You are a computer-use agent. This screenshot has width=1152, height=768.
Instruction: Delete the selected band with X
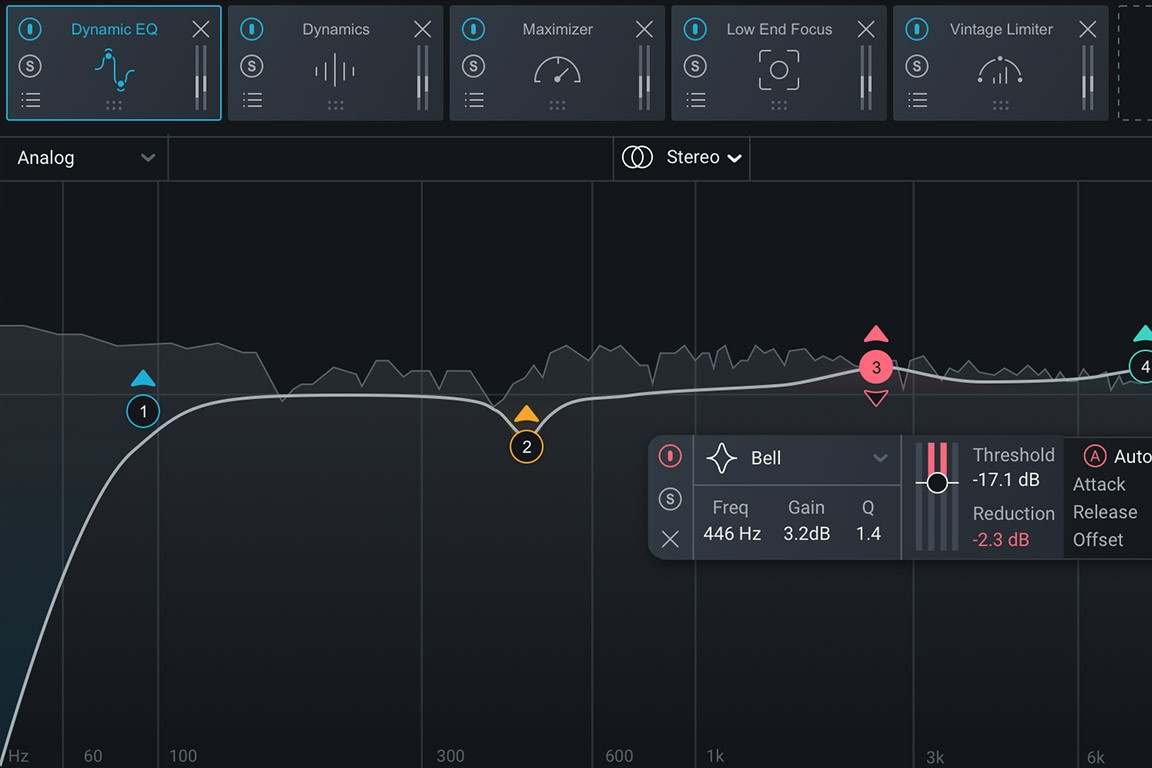click(x=670, y=539)
